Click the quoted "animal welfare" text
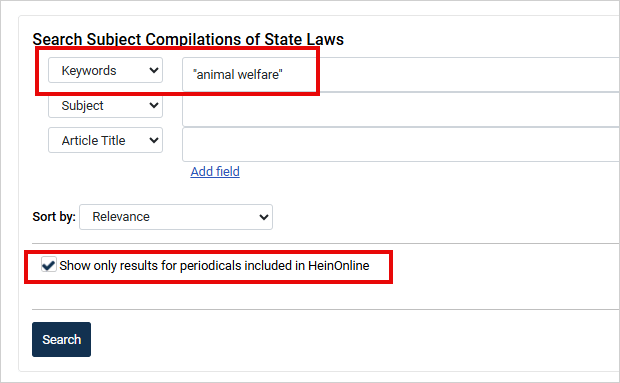This screenshot has height=383, width=620. pyautogui.click(x=238, y=74)
